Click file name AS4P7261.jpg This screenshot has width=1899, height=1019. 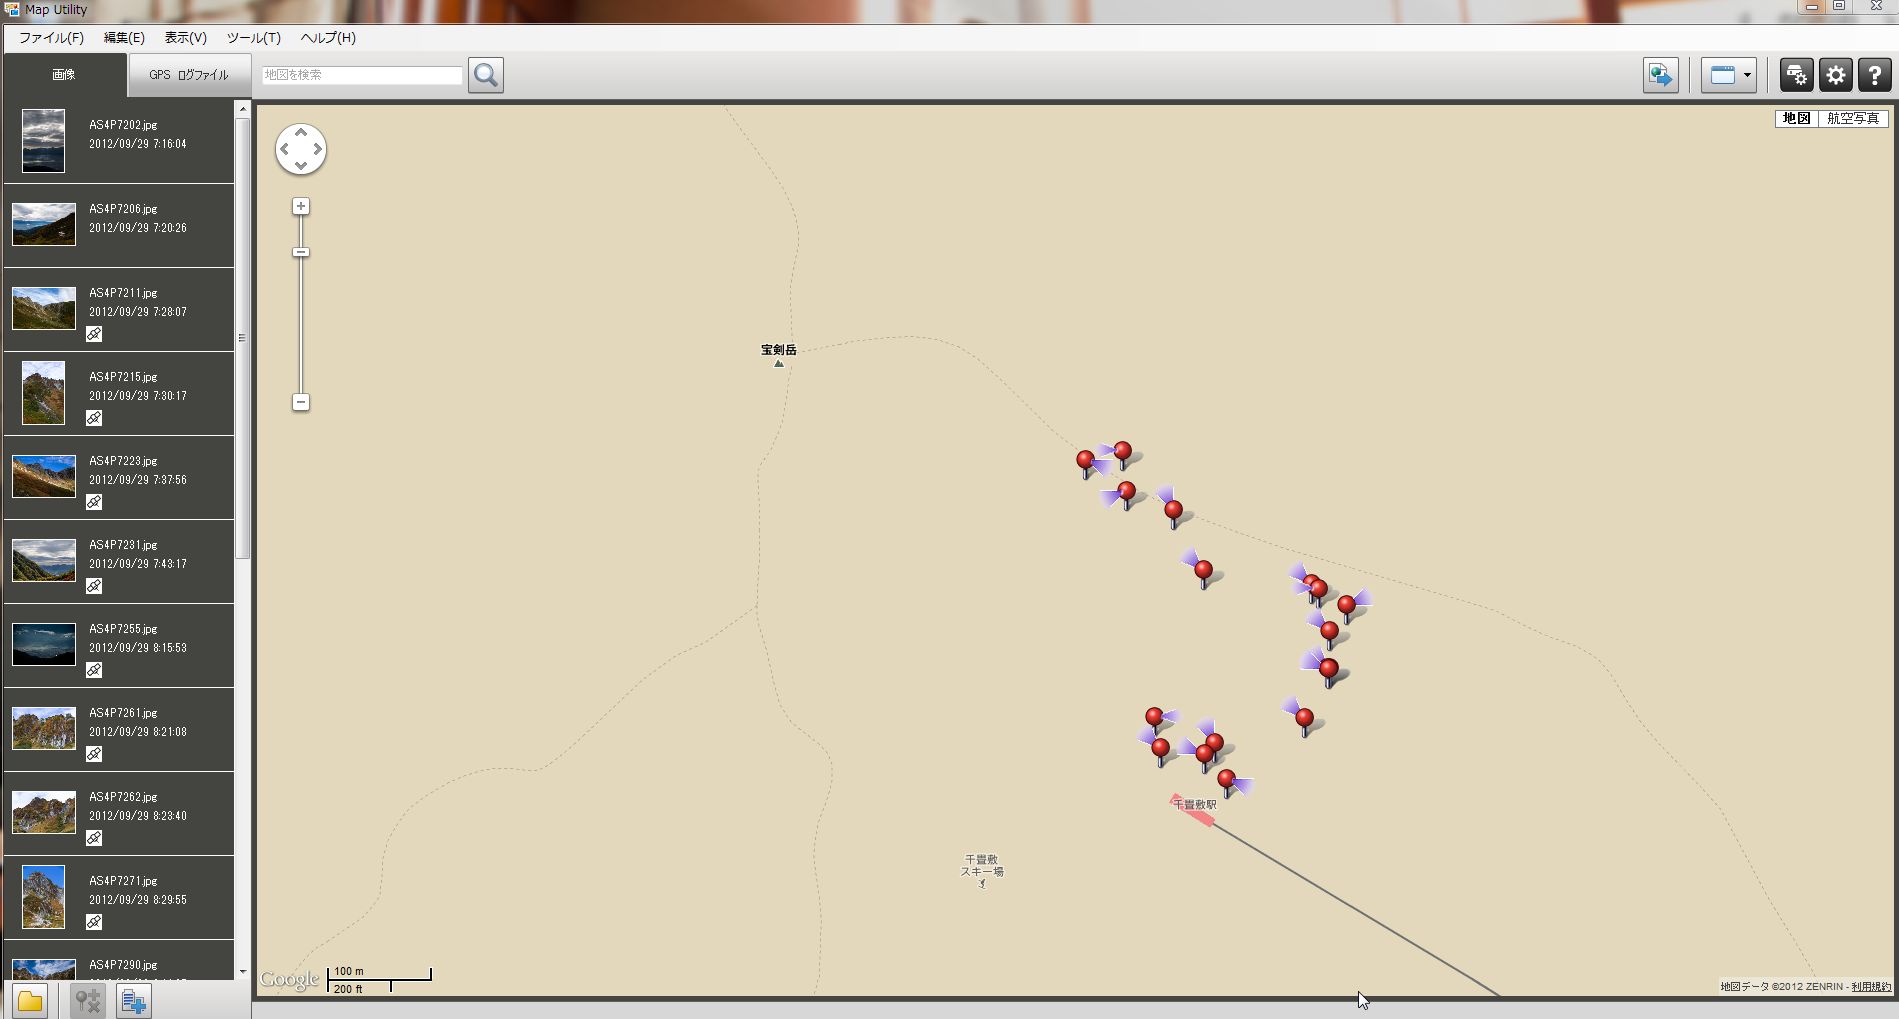123,713
